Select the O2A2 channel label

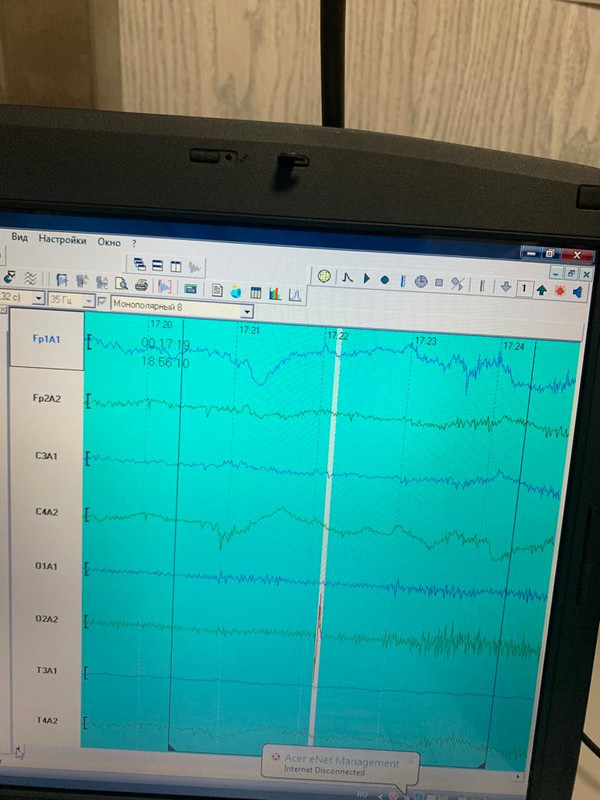[x=46, y=619]
